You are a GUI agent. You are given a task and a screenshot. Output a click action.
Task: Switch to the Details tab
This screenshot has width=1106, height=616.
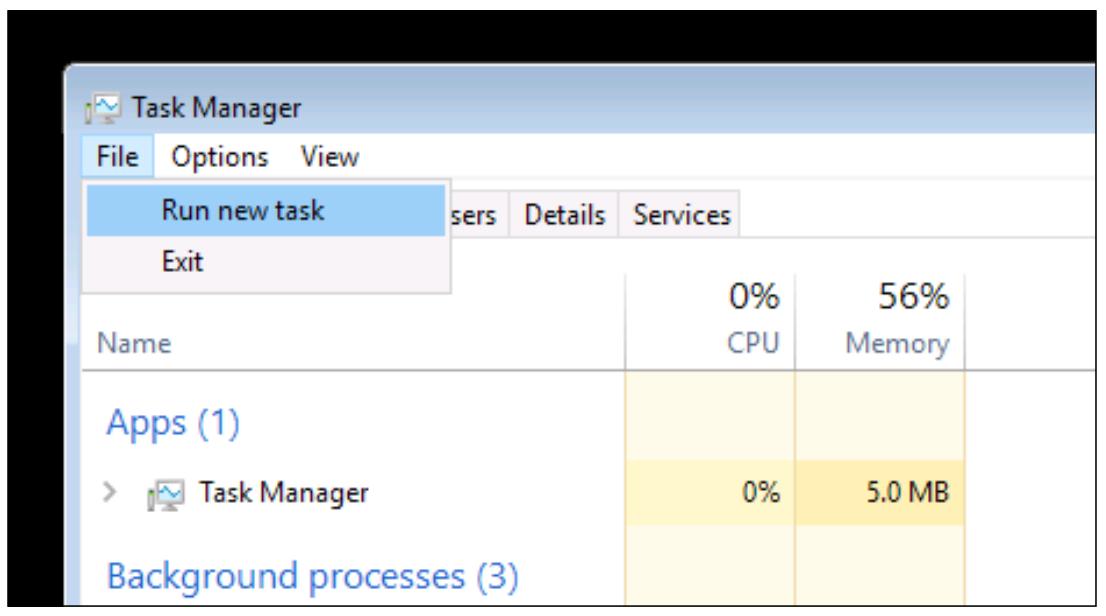click(x=564, y=215)
